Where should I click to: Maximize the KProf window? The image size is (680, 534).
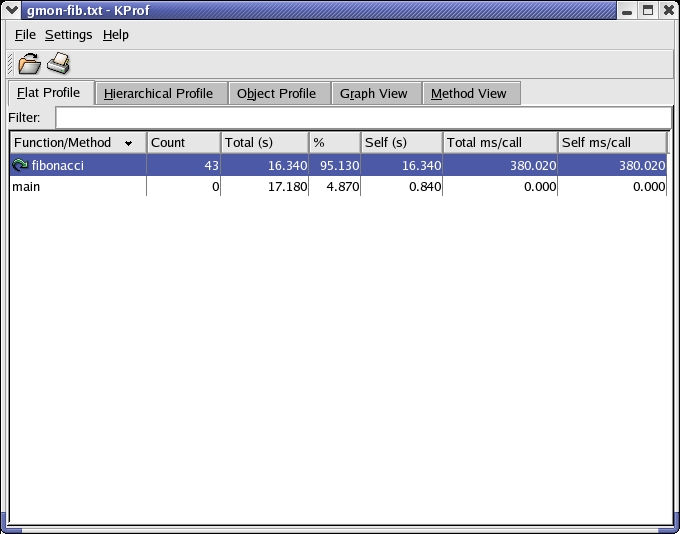647,10
